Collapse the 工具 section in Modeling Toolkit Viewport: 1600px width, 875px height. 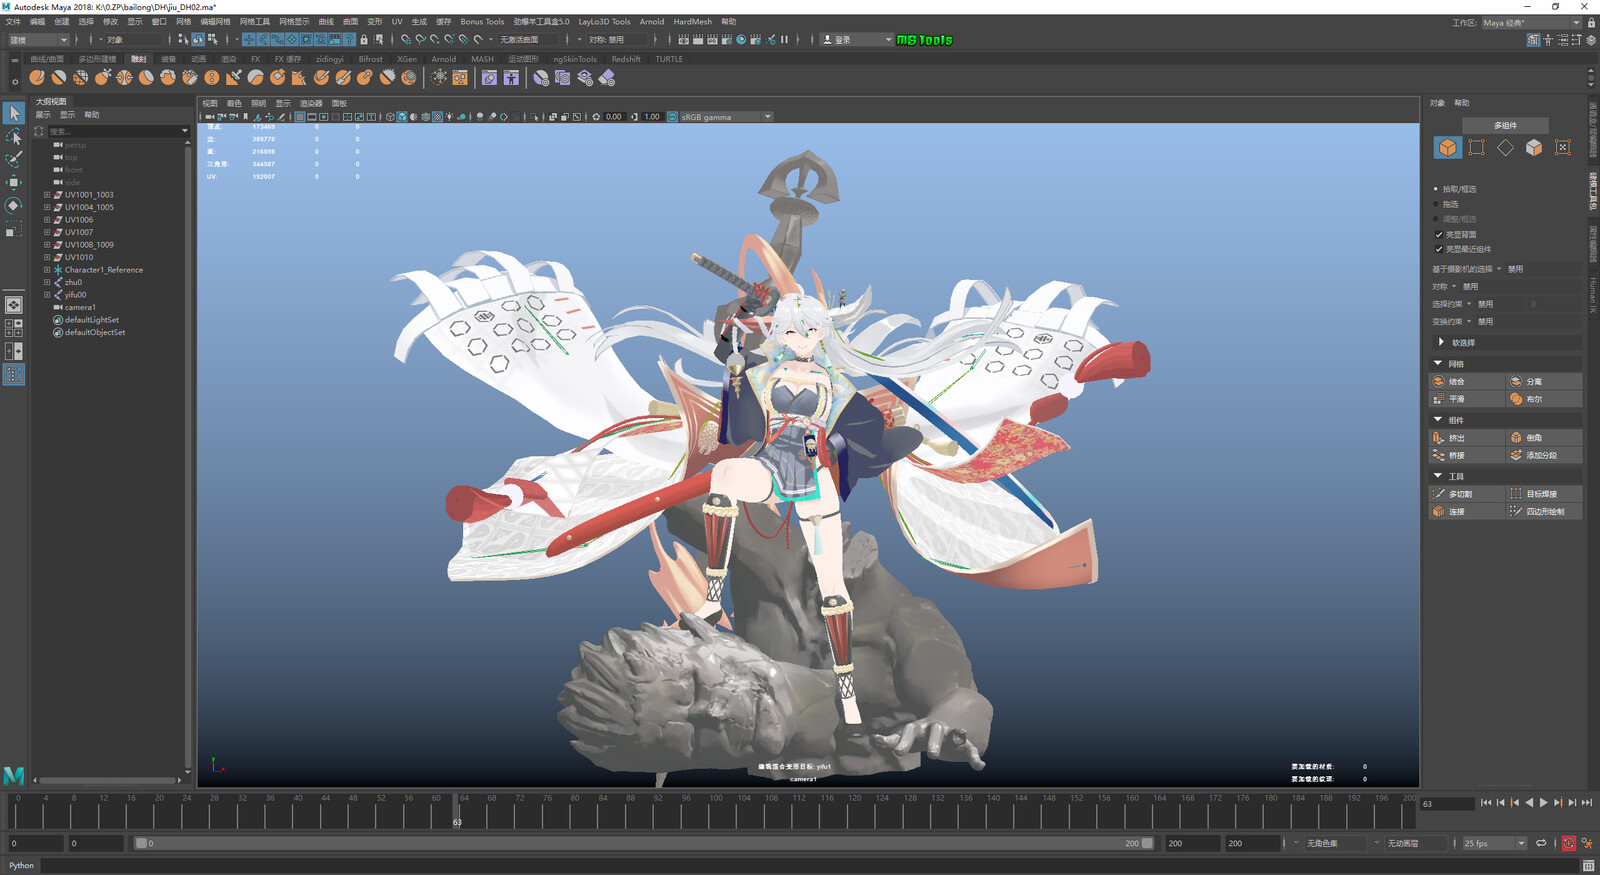(1438, 476)
